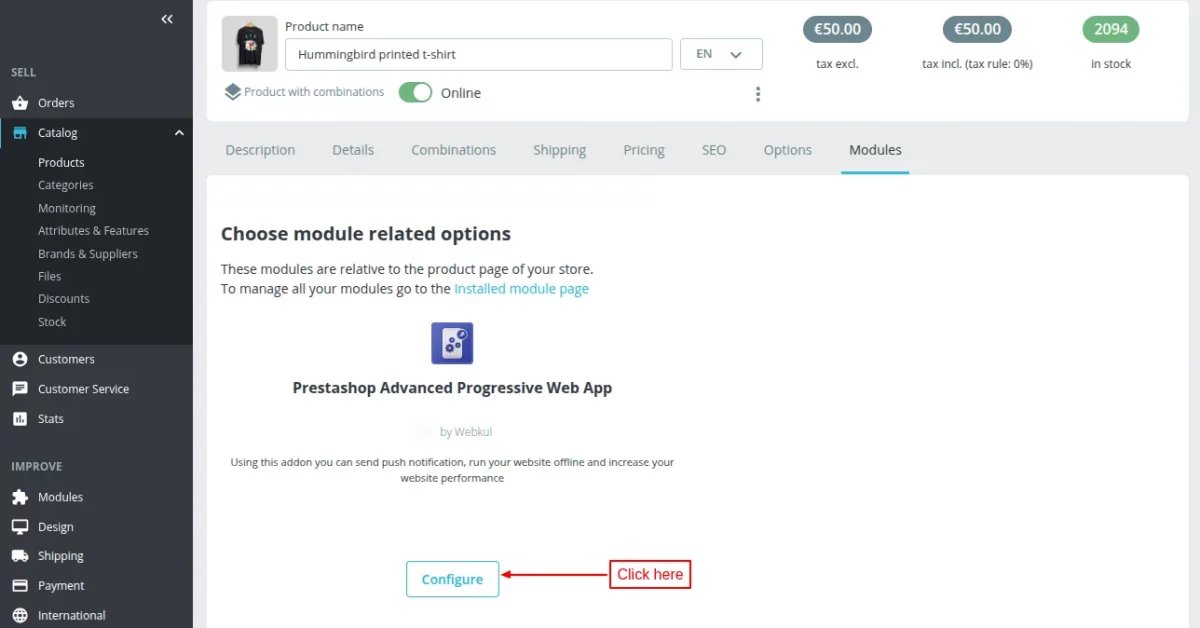Click the Configure button
The height and width of the screenshot is (628, 1200).
click(x=452, y=579)
